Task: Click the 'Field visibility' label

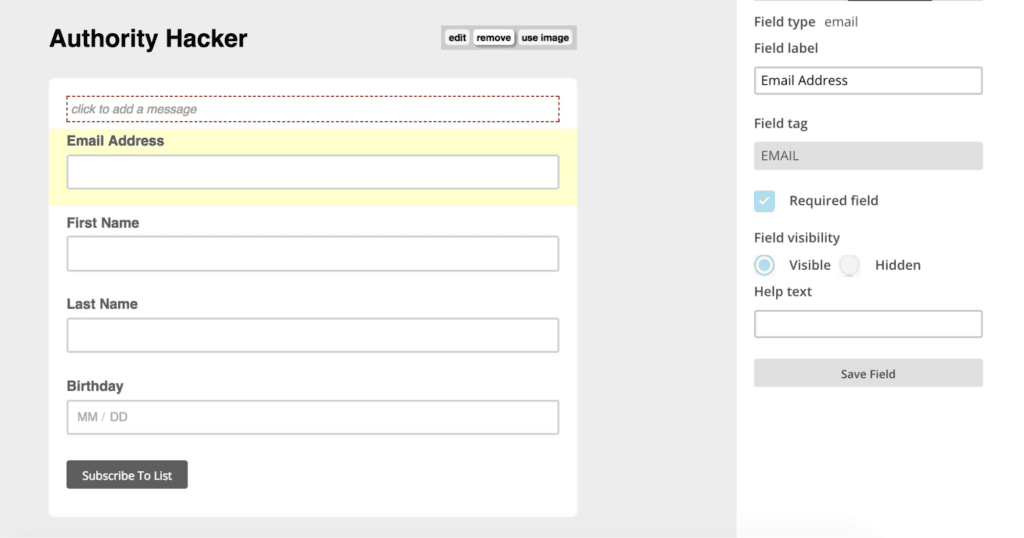Action: pyautogui.click(x=797, y=238)
